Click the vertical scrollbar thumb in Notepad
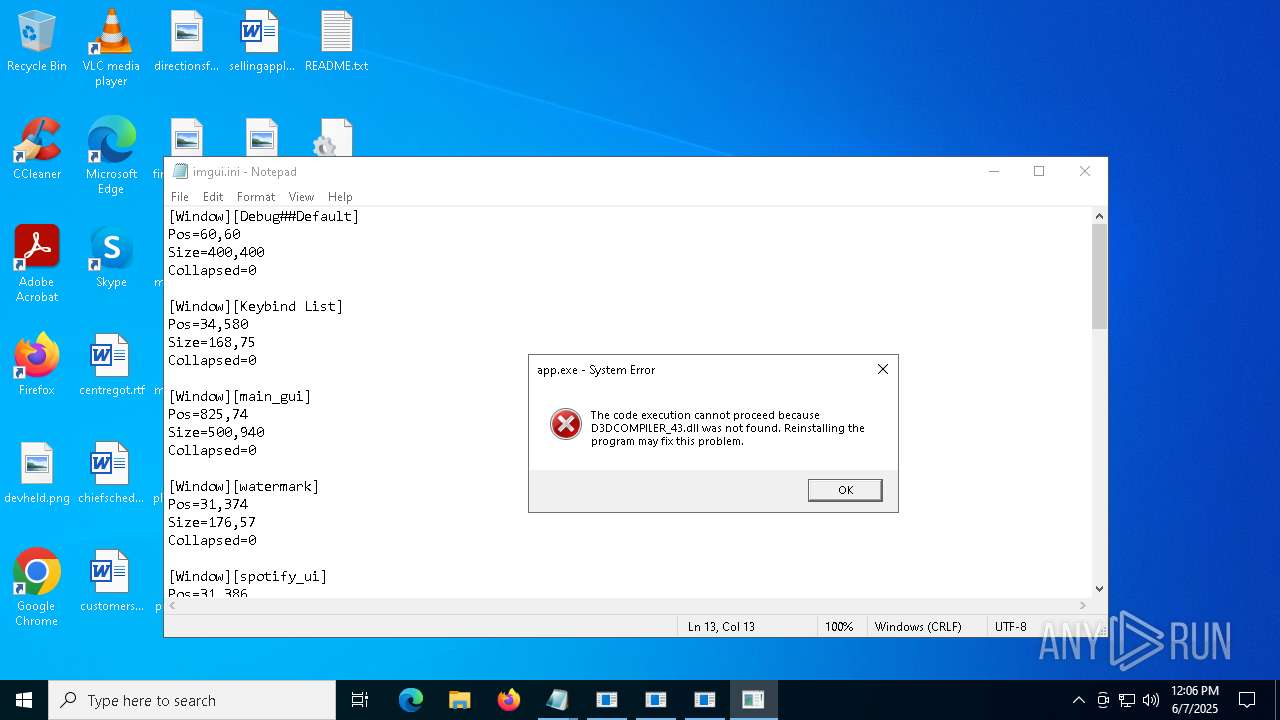The width and height of the screenshot is (1280, 720). pos(1099,277)
